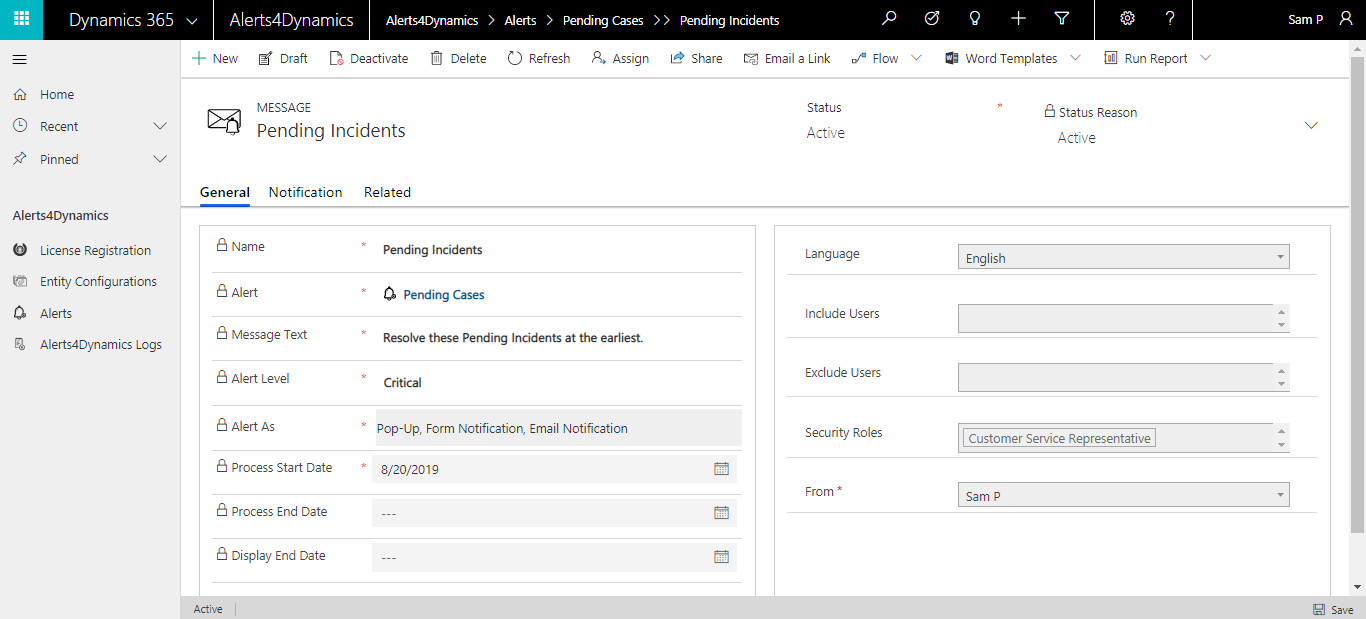Expand the Recent menu in sidebar
Image resolution: width=1366 pixels, height=619 pixels.
159,126
